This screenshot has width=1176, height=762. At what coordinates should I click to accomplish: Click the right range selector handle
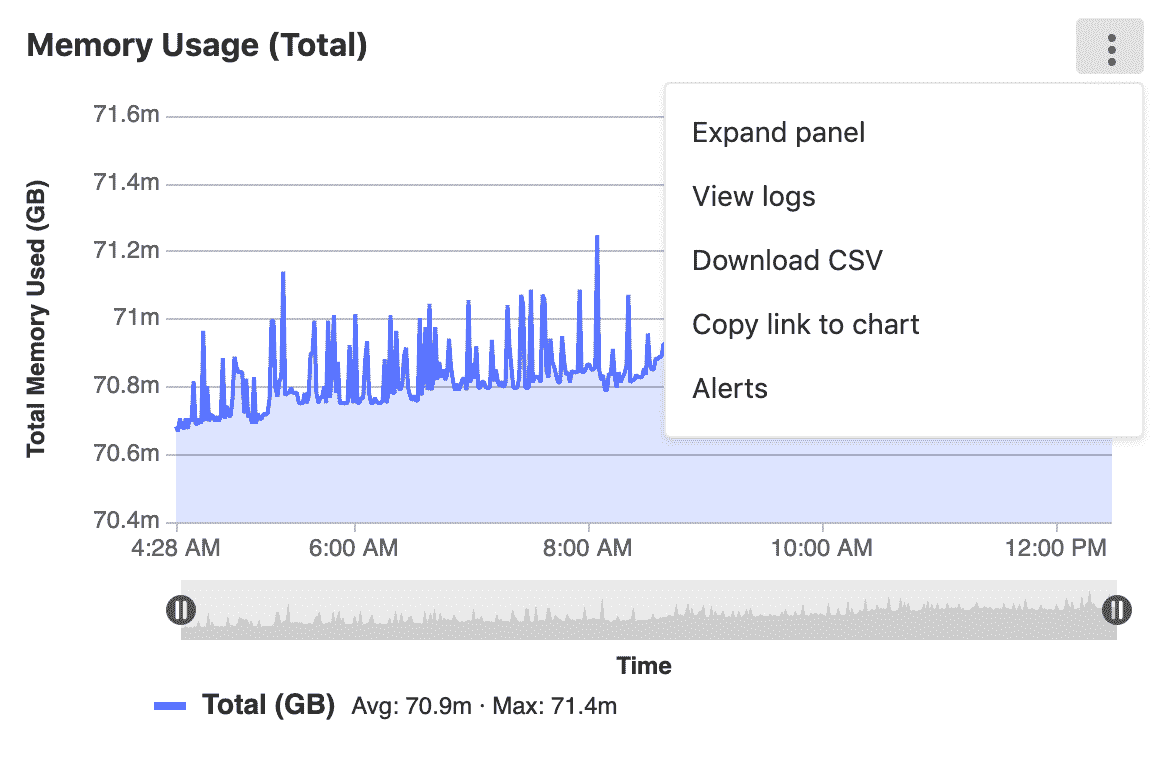click(1116, 609)
